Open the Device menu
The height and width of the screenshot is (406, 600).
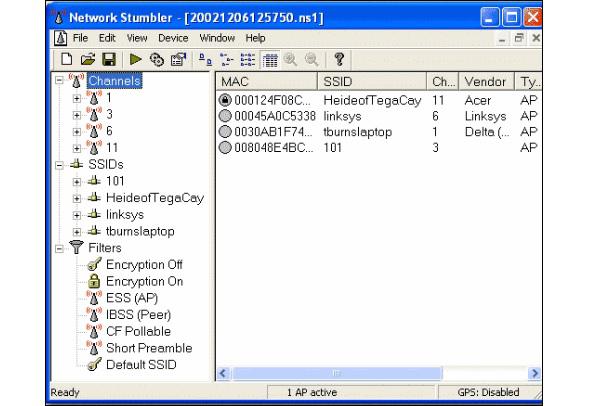tap(173, 38)
